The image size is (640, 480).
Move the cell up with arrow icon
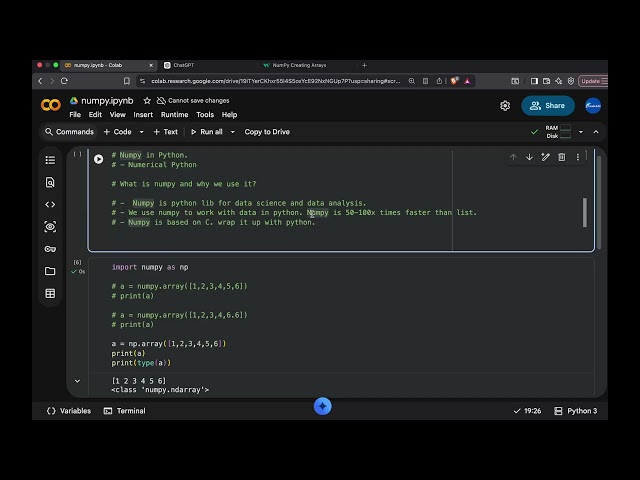tap(513, 157)
